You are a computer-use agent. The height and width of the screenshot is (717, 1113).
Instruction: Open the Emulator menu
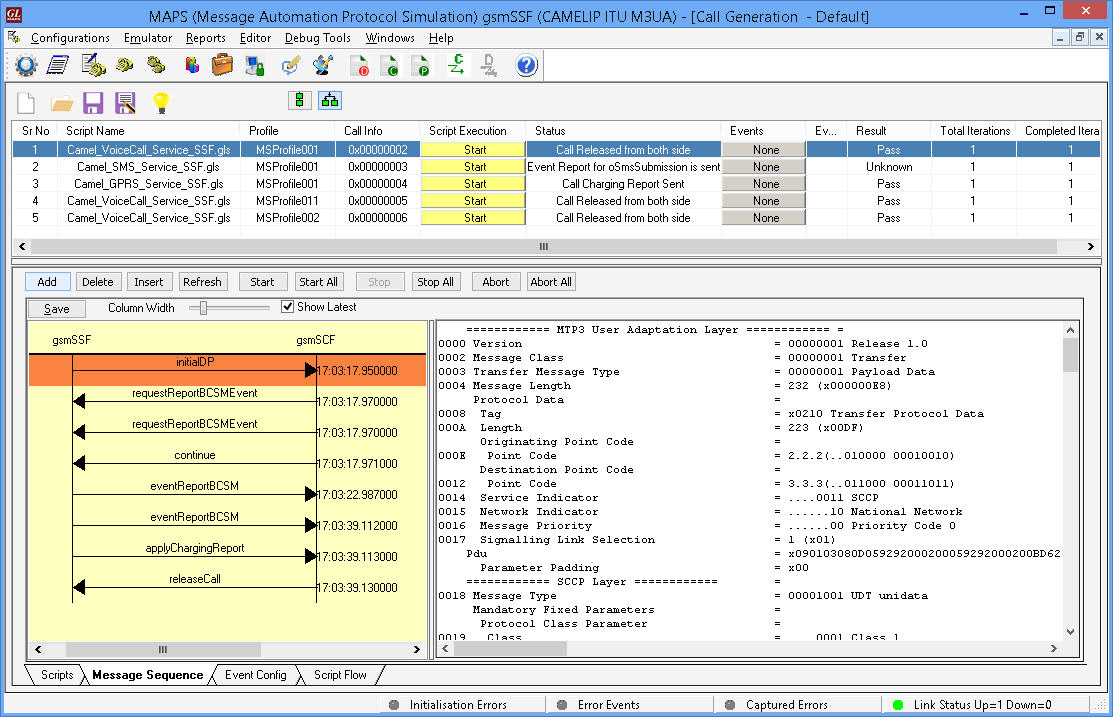pyautogui.click(x=148, y=38)
